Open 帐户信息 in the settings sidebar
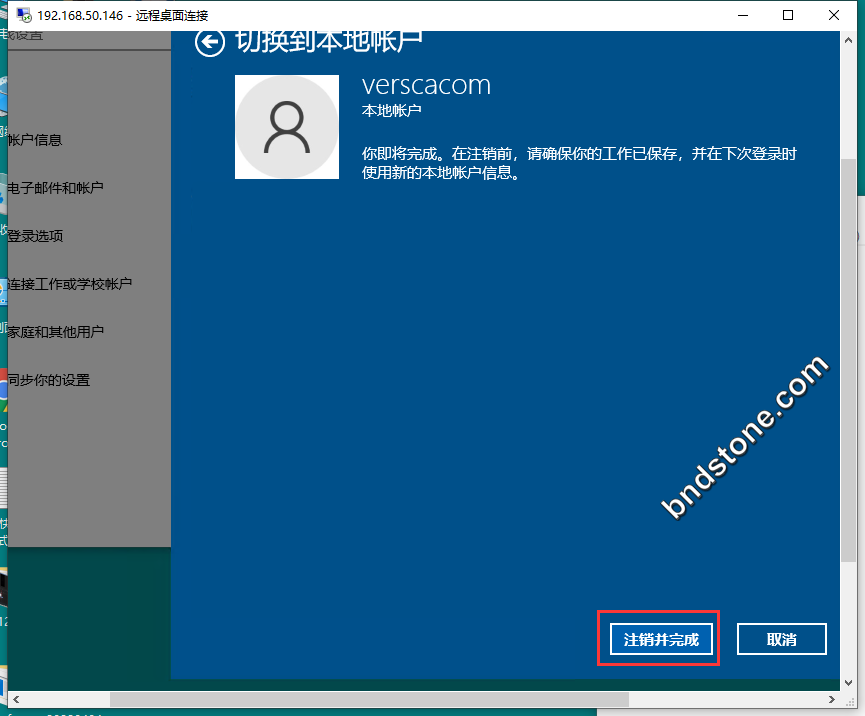 (35, 140)
